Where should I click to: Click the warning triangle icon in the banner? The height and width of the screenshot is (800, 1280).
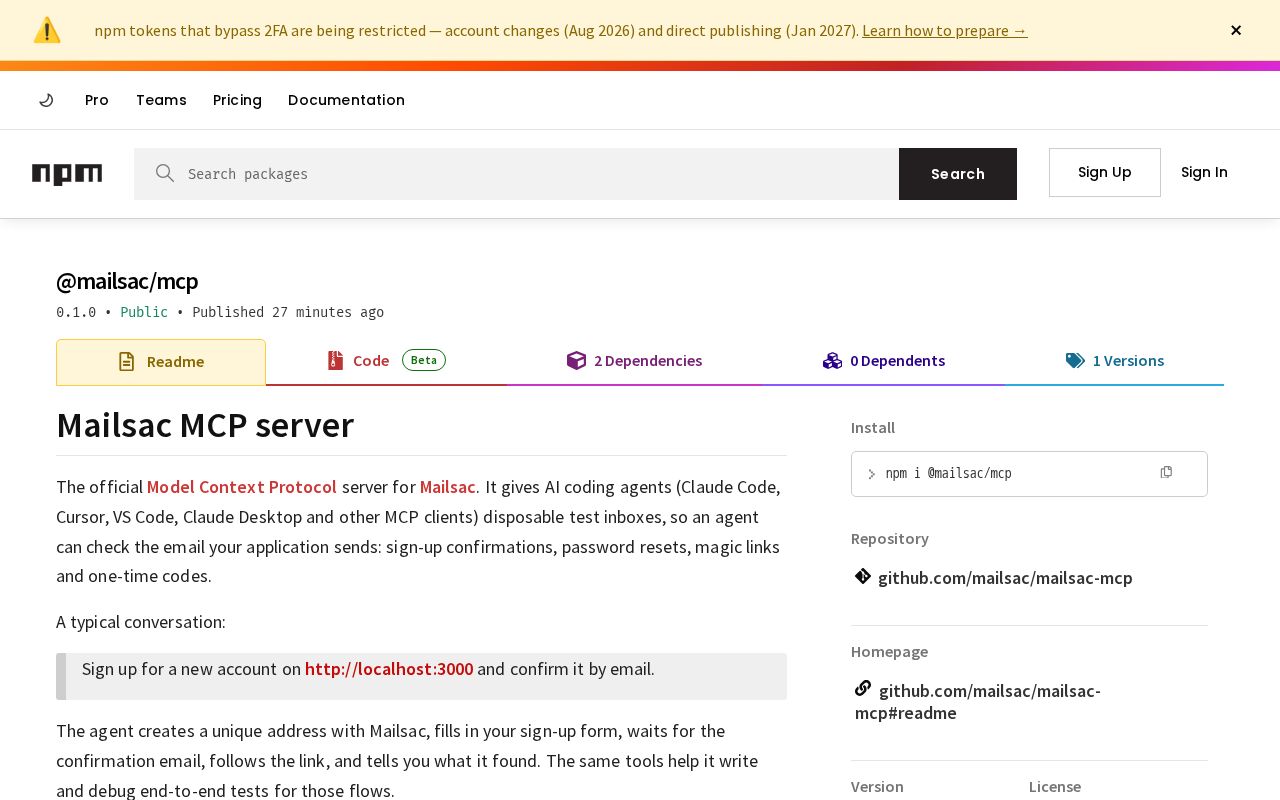pos(47,30)
